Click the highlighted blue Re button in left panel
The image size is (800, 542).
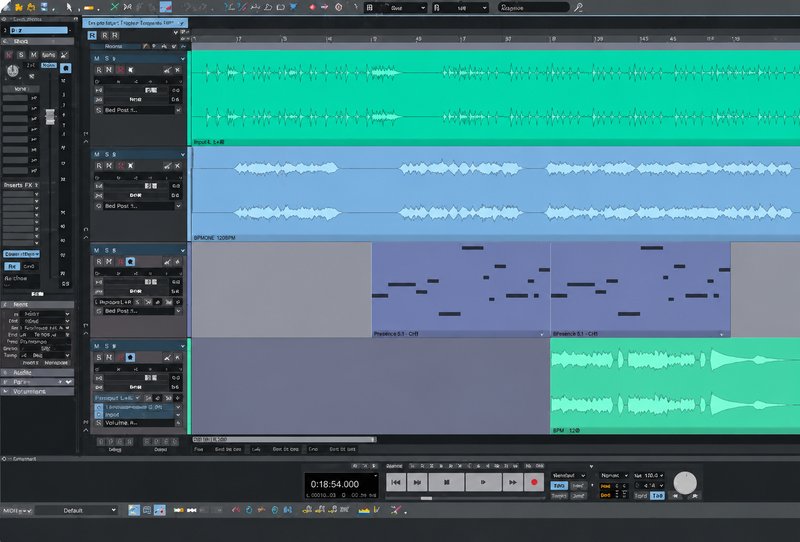[12, 266]
